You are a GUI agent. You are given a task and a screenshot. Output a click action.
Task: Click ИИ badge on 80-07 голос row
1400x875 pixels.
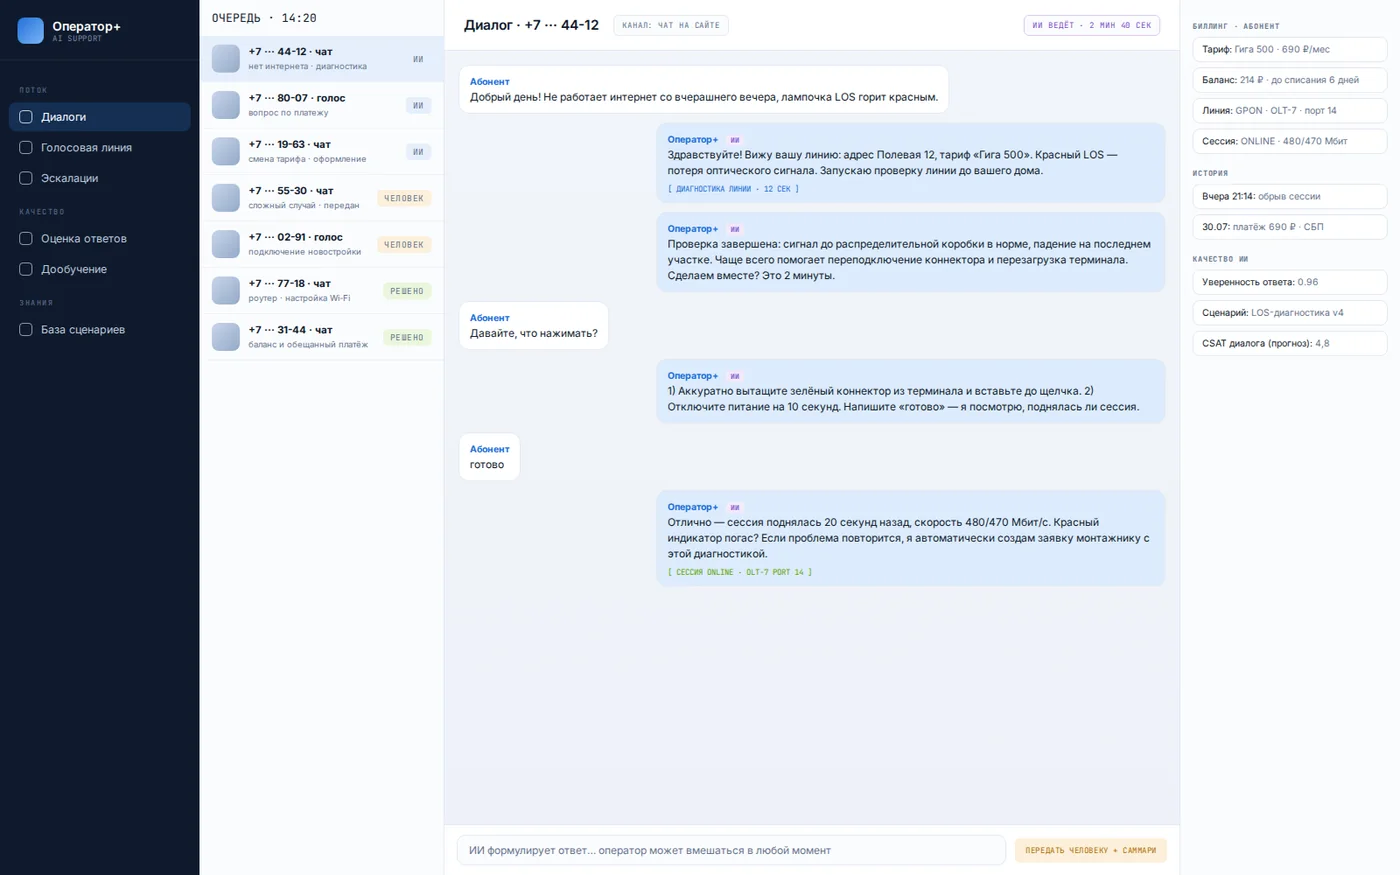[x=418, y=105]
